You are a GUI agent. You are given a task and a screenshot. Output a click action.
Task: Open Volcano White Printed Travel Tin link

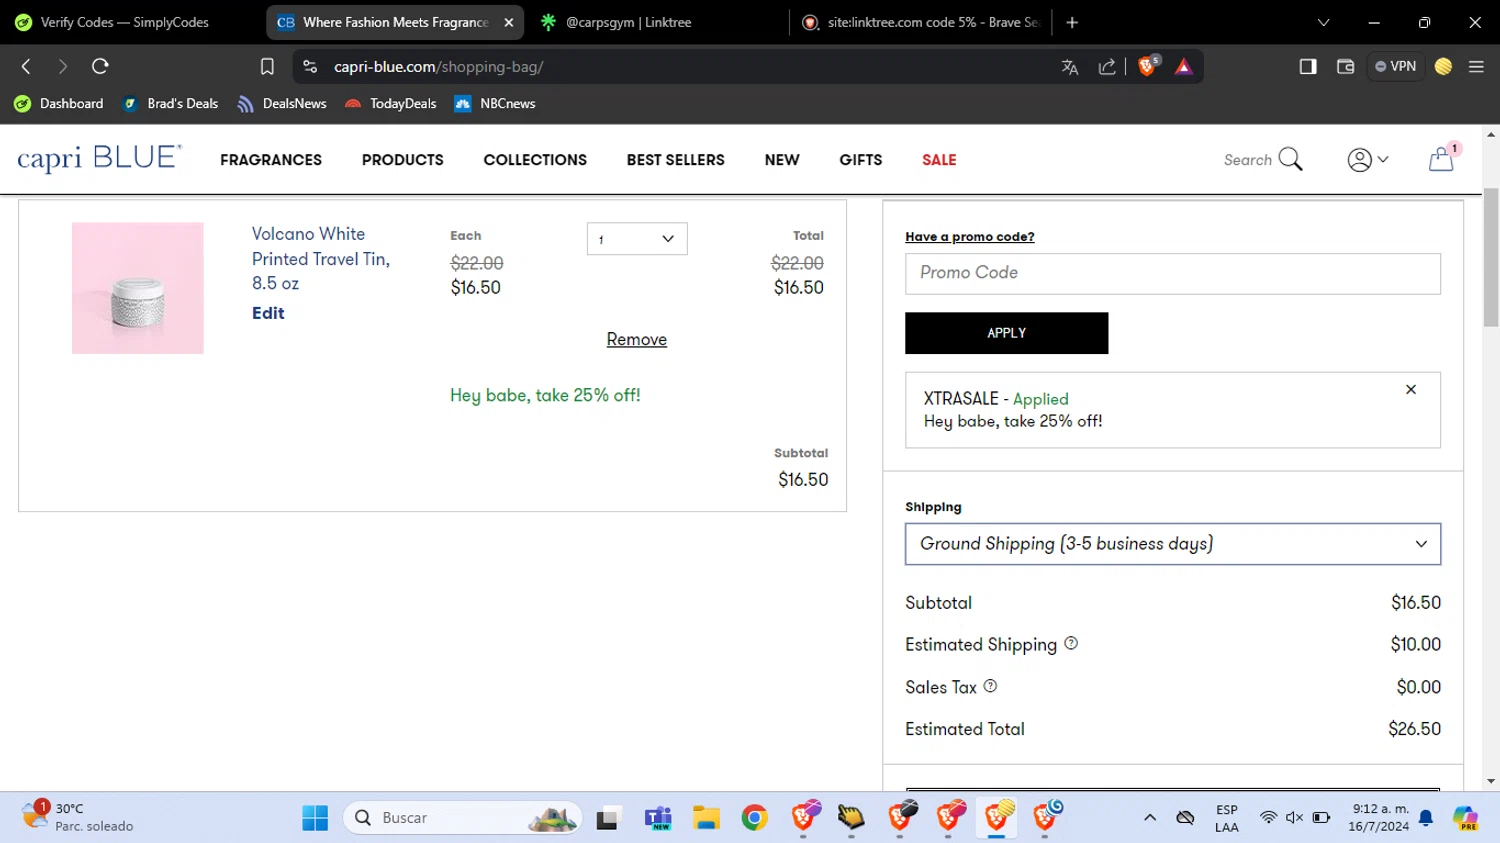(321, 258)
